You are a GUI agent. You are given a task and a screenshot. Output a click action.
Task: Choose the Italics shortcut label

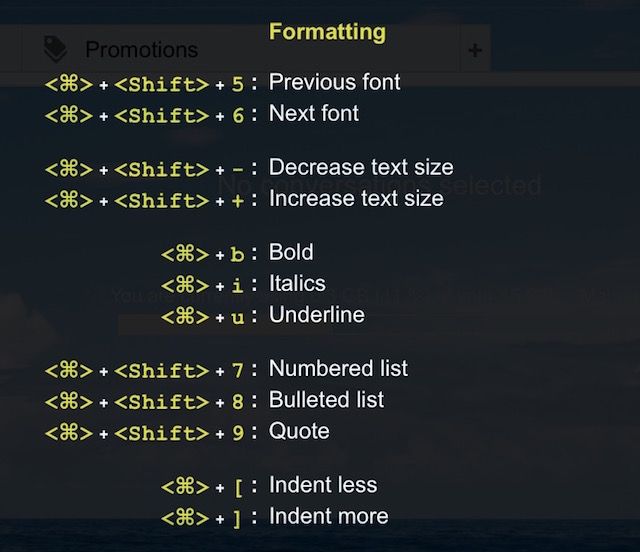297,284
